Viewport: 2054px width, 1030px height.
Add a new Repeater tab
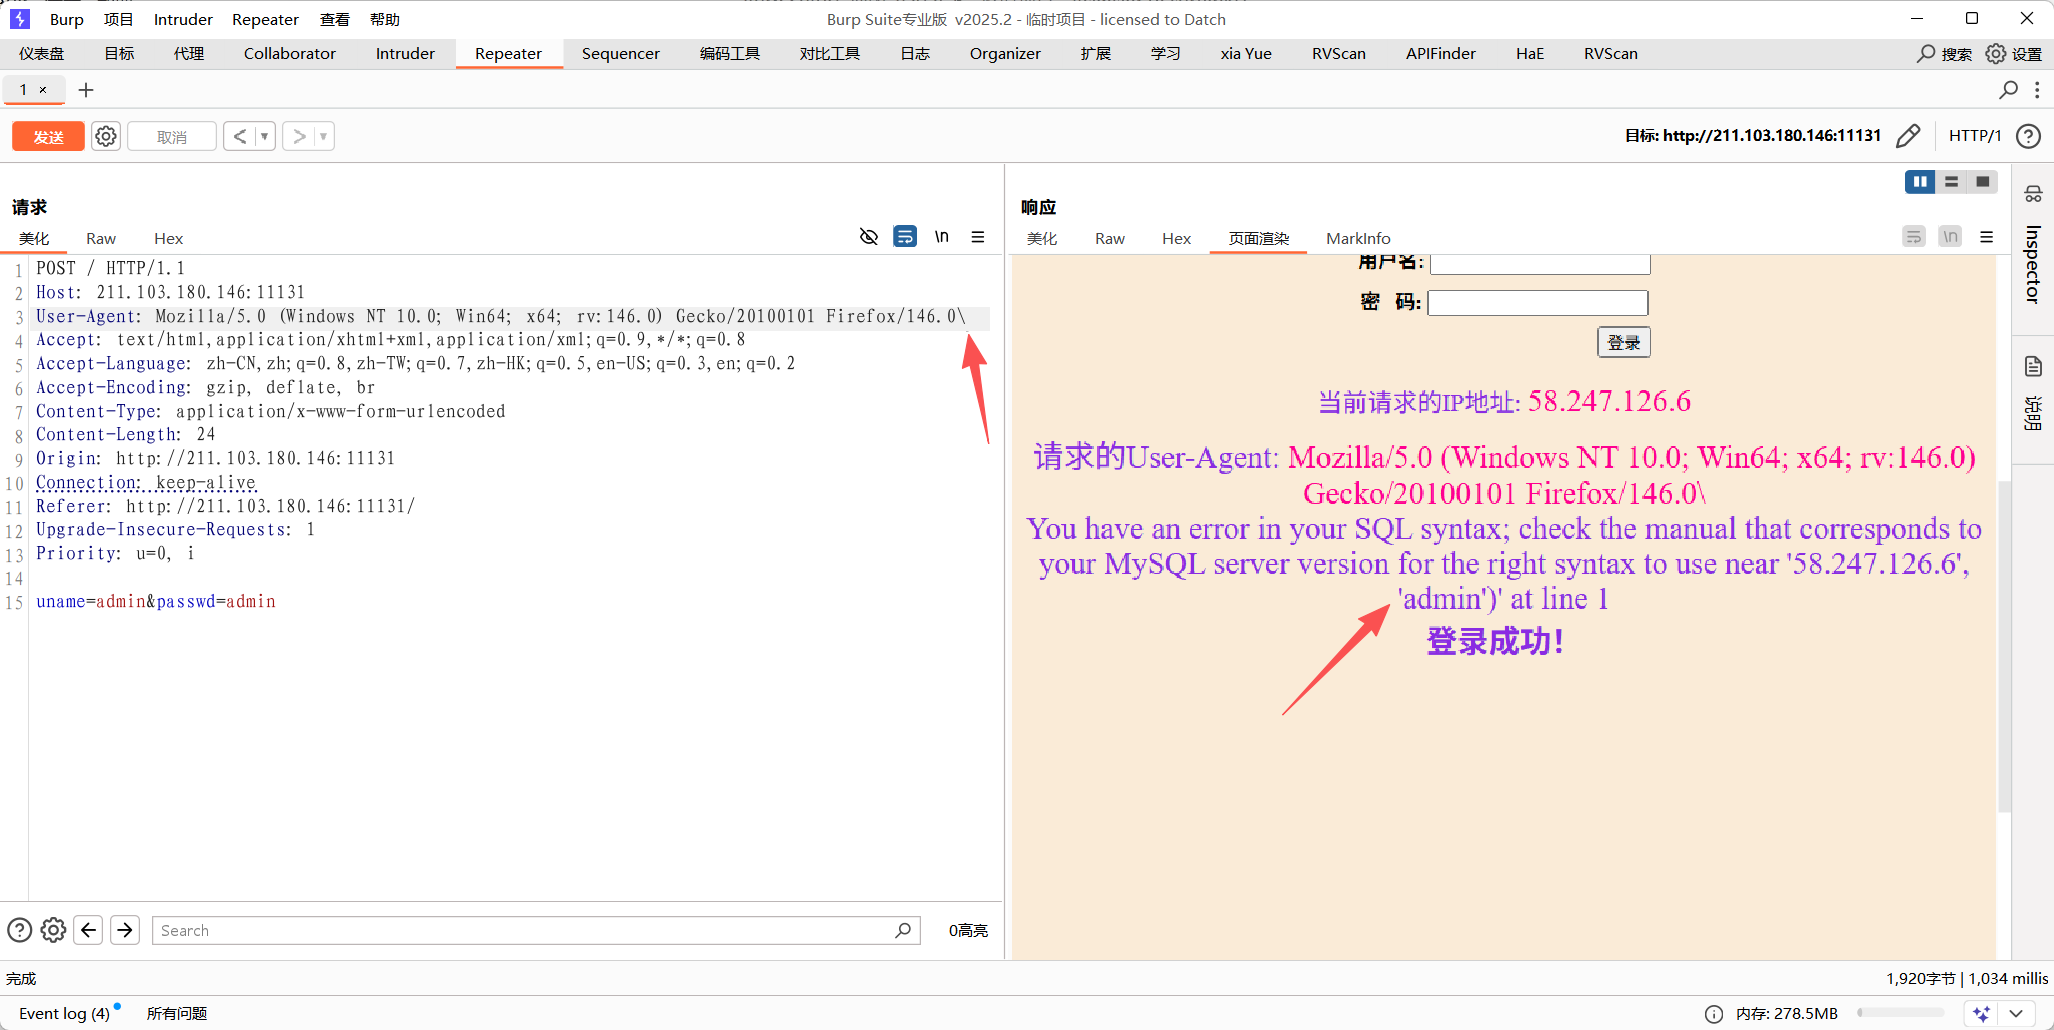point(86,90)
